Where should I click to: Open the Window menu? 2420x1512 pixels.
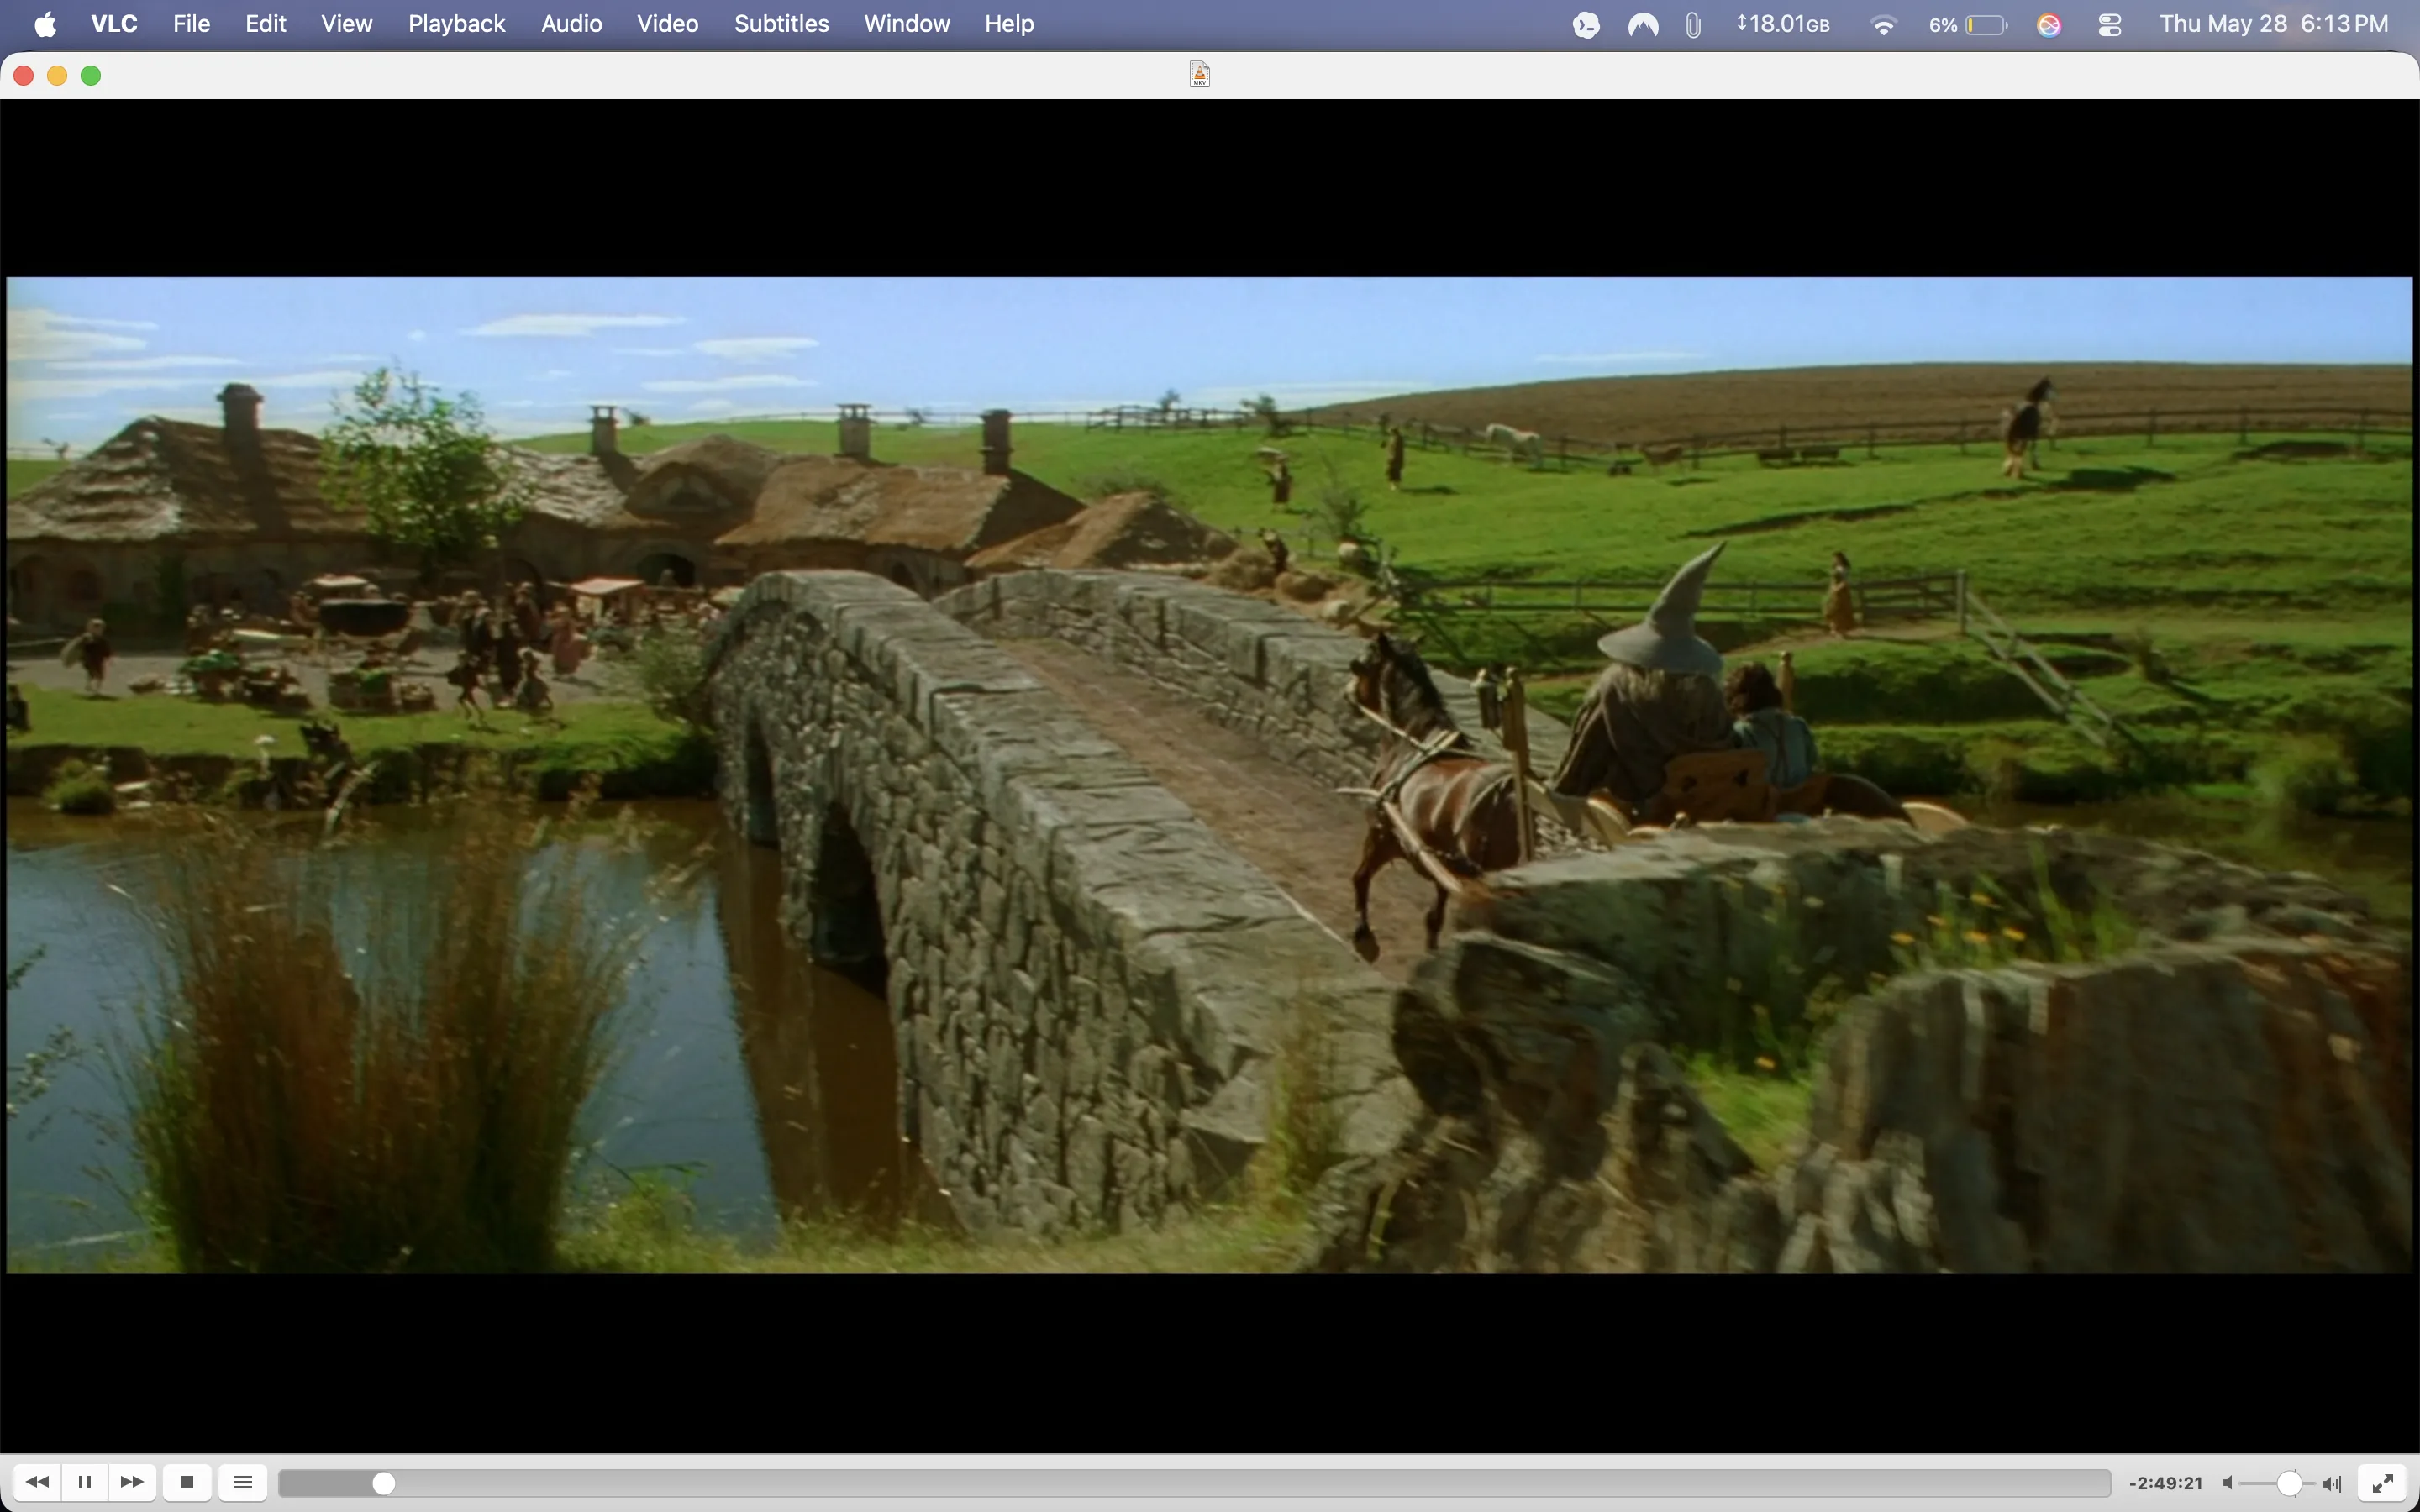pyautogui.click(x=907, y=24)
